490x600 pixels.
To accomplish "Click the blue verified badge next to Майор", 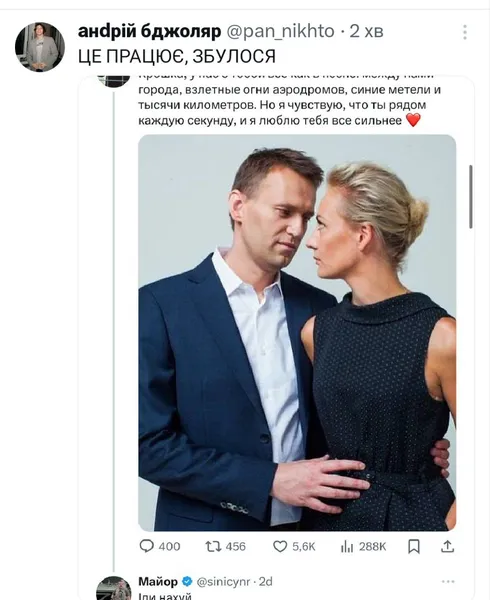I will coord(187,582).
